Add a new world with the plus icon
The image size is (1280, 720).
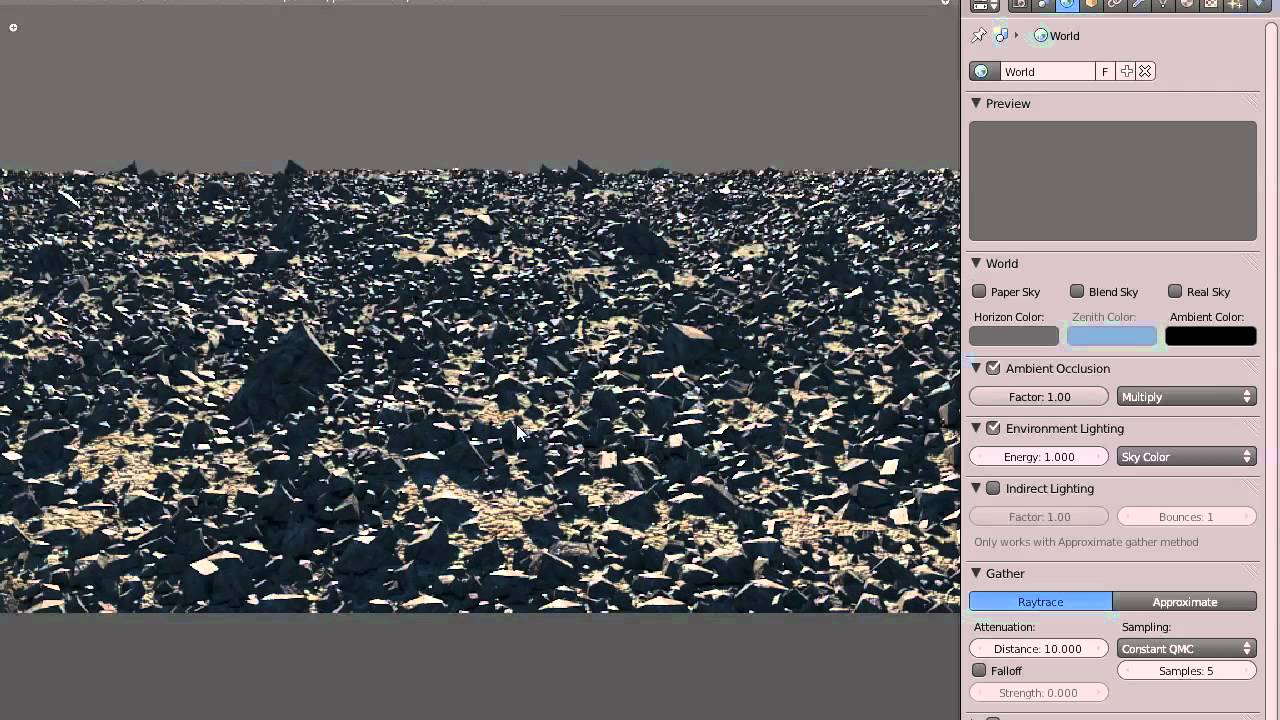coord(1127,72)
